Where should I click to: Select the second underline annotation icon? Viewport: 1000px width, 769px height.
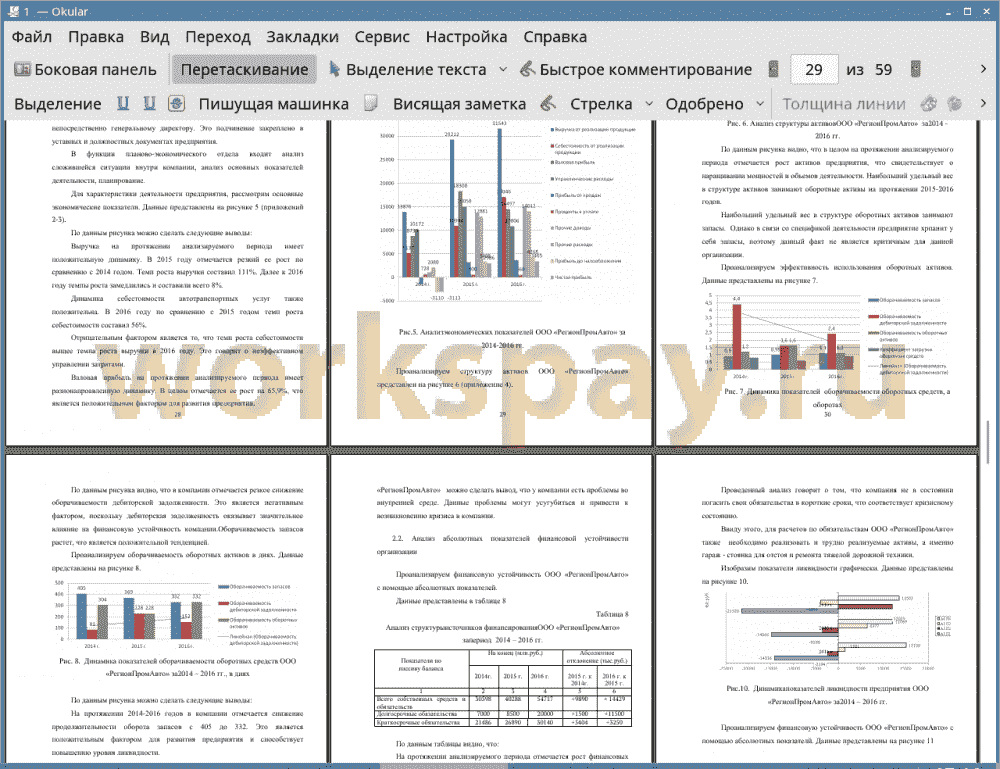pos(149,103)
